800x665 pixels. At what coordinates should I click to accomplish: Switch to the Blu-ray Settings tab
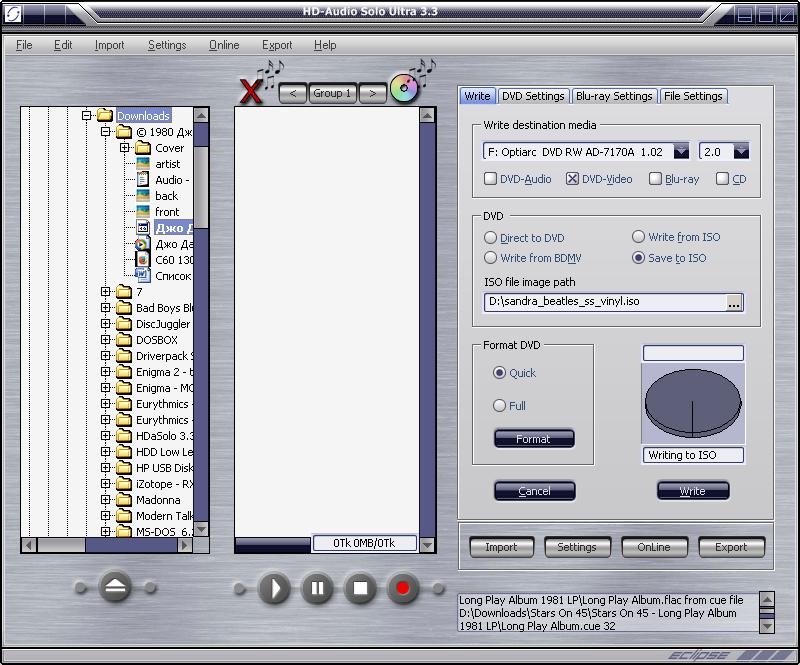click(614, 96)
